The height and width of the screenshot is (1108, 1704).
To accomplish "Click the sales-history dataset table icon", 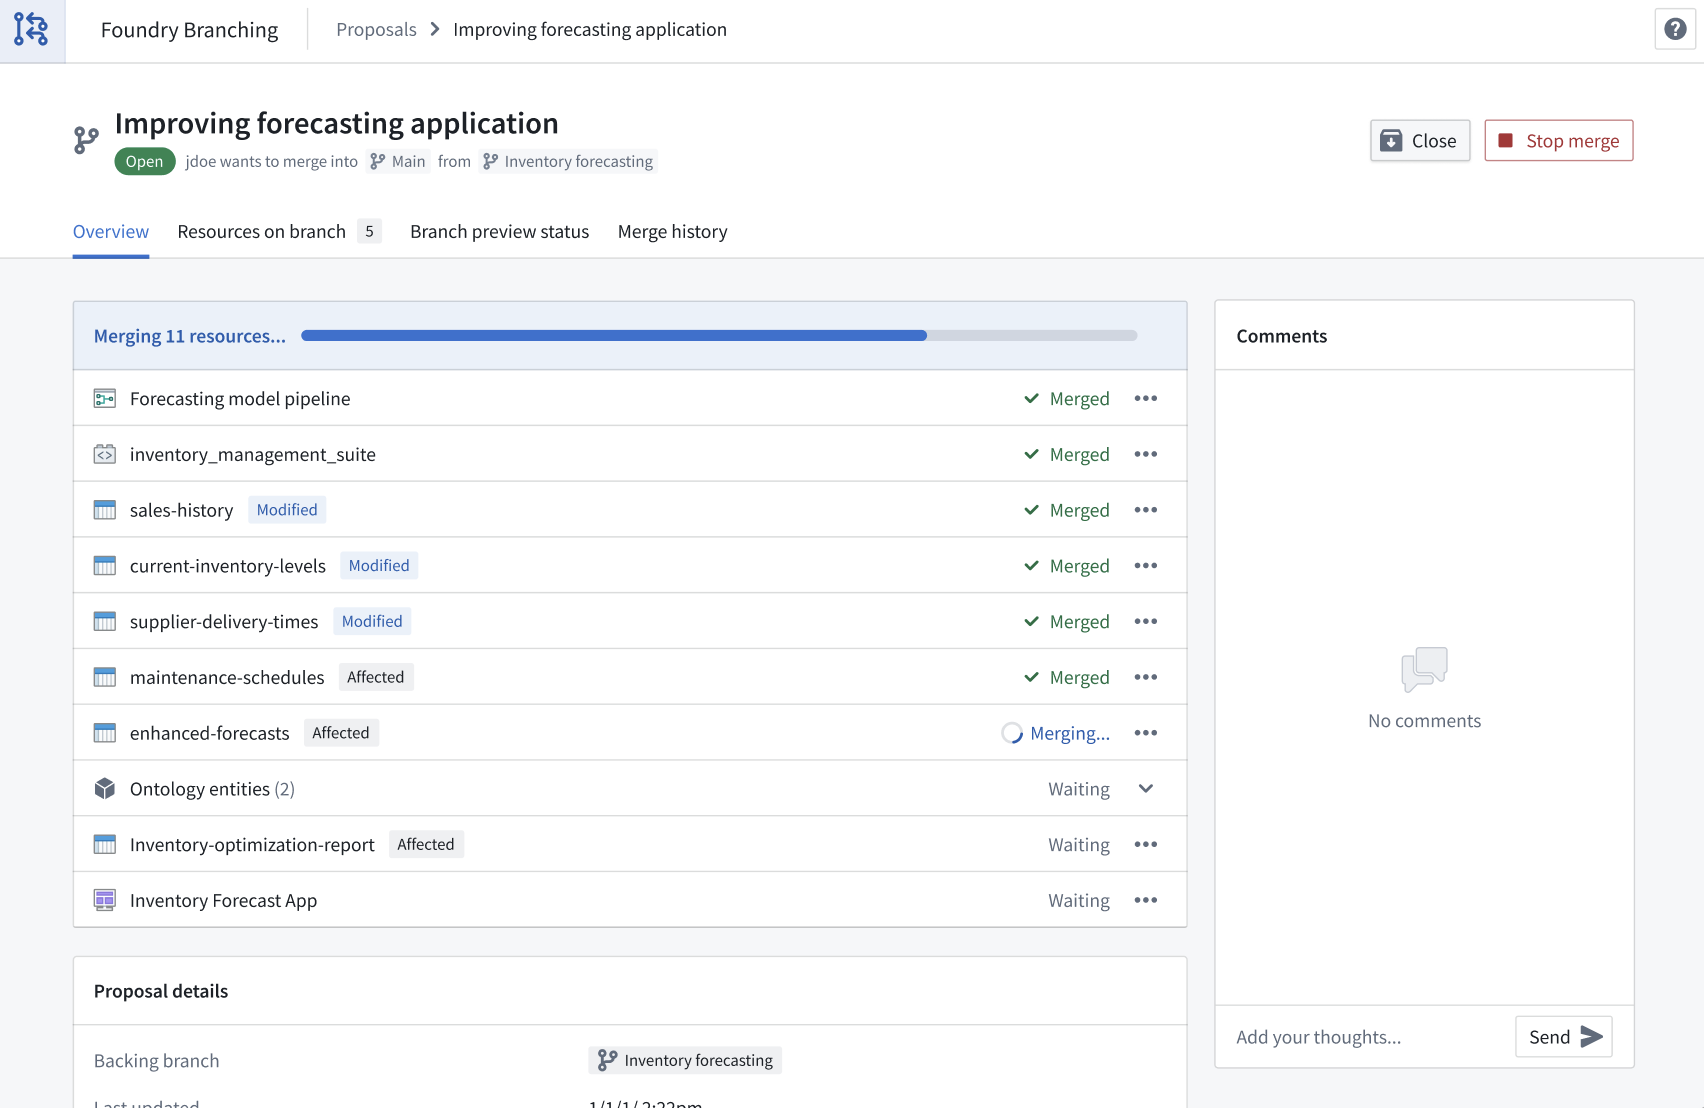I will [104, 509].
